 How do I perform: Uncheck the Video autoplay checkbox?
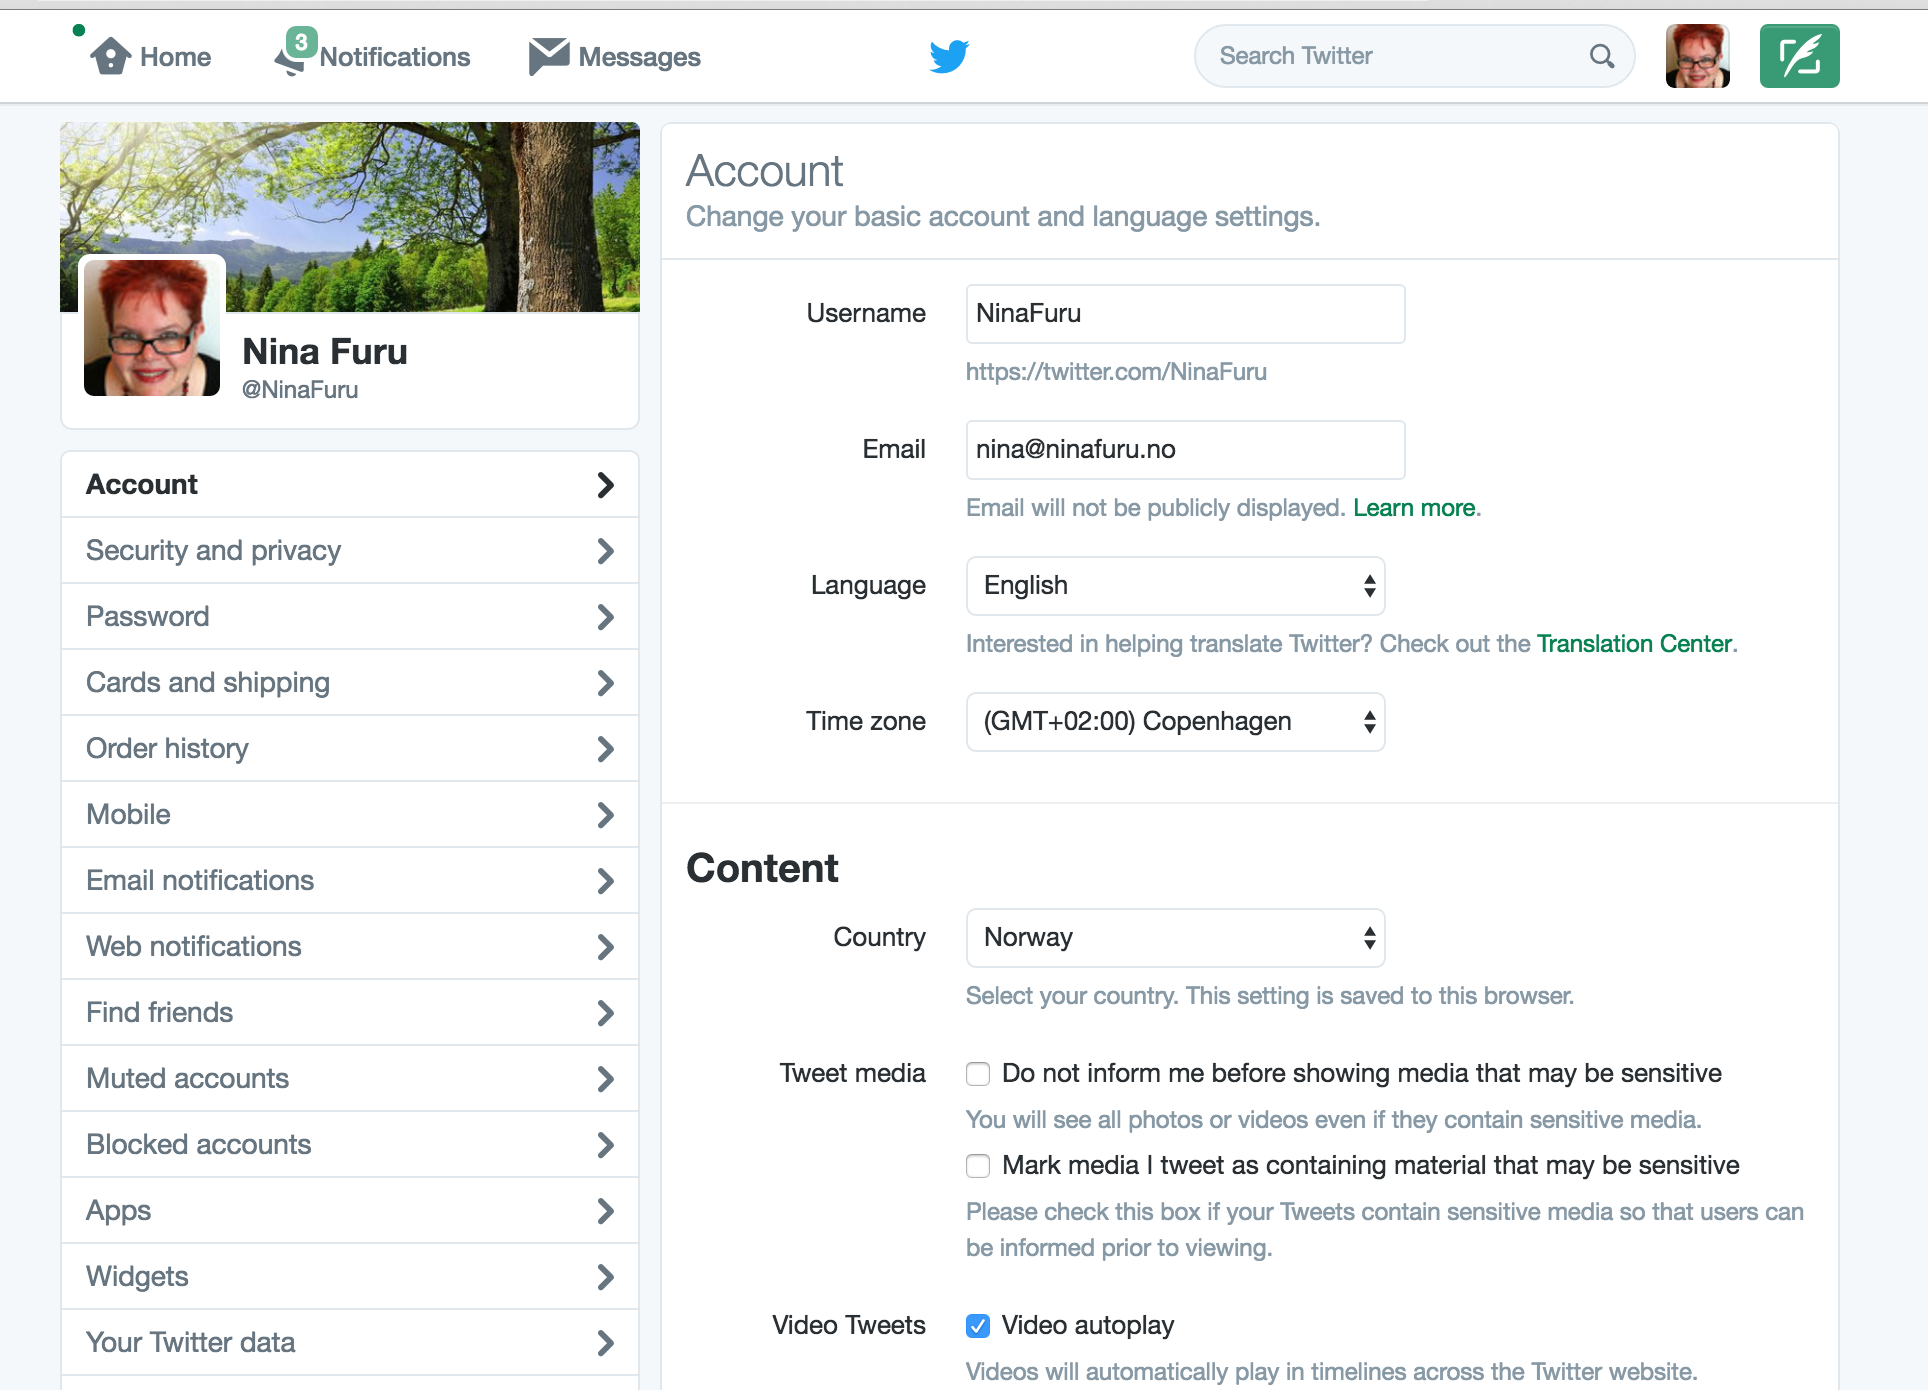coord(978,1326)
